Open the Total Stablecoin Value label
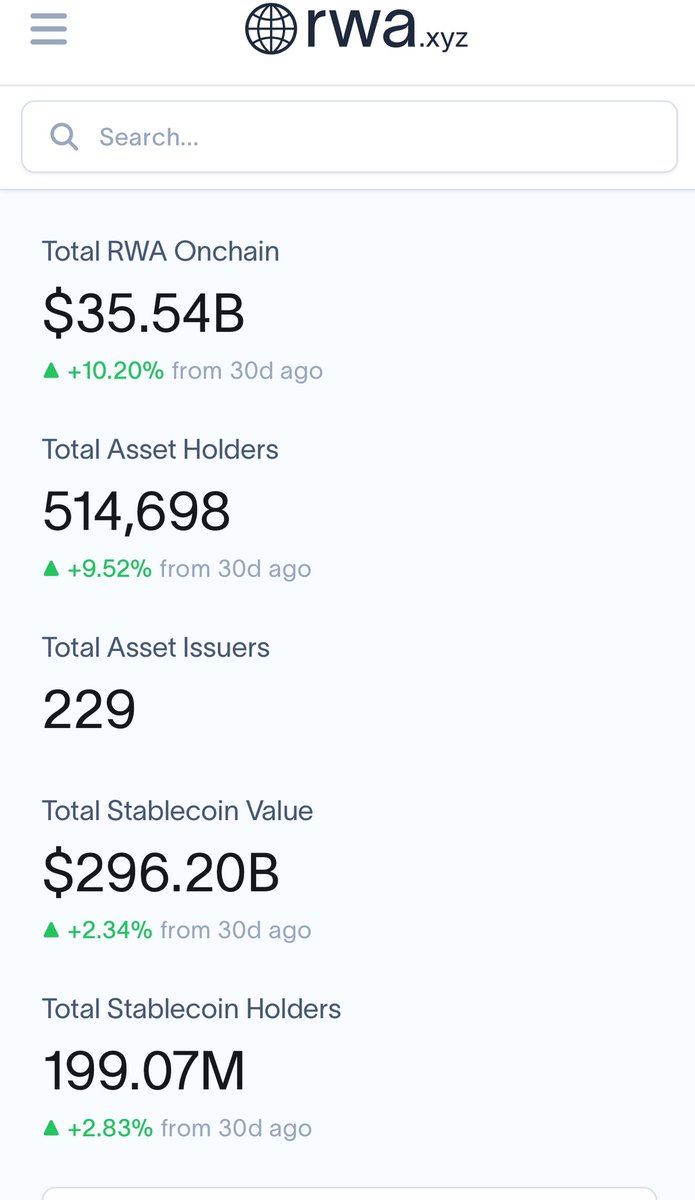Image resolution: width=695 pixels, height=1200 pixels. pos(177,810)
